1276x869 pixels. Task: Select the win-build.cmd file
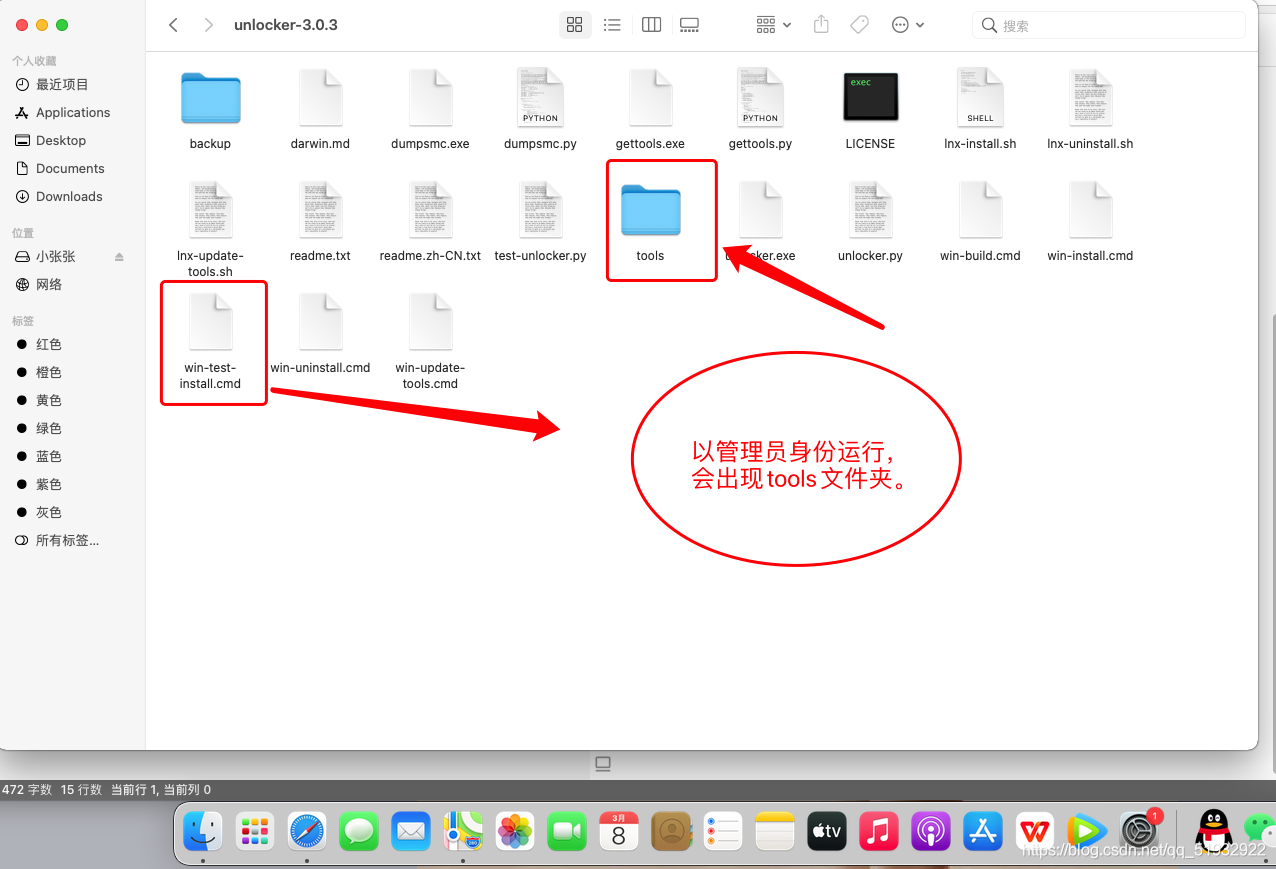pos(980,210)
